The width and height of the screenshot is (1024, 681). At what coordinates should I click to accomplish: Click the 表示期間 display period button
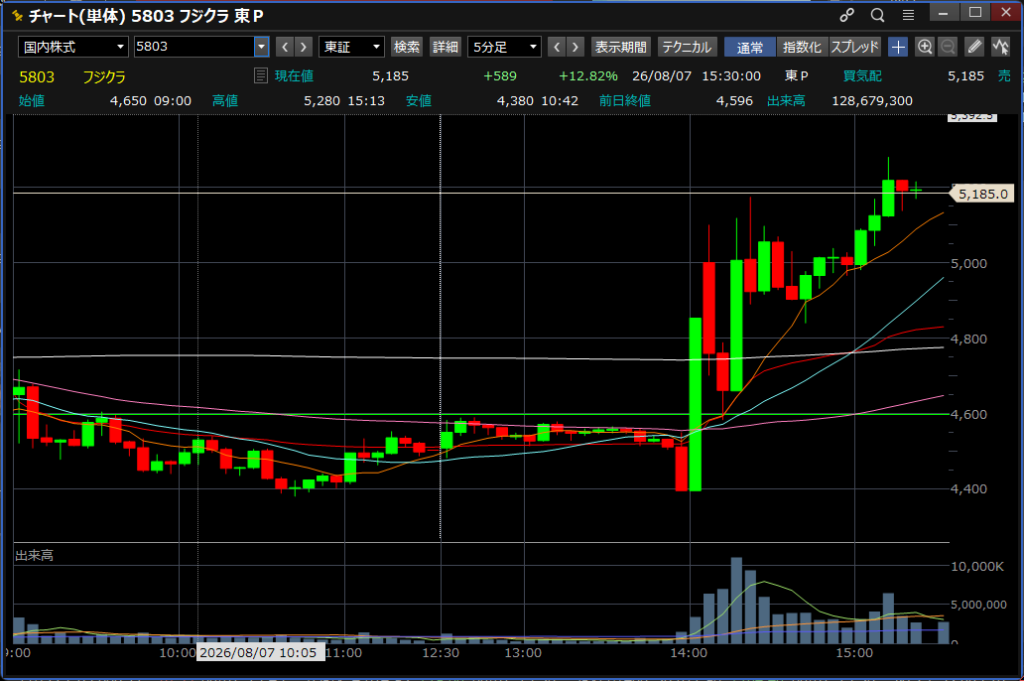coord(620,47)
